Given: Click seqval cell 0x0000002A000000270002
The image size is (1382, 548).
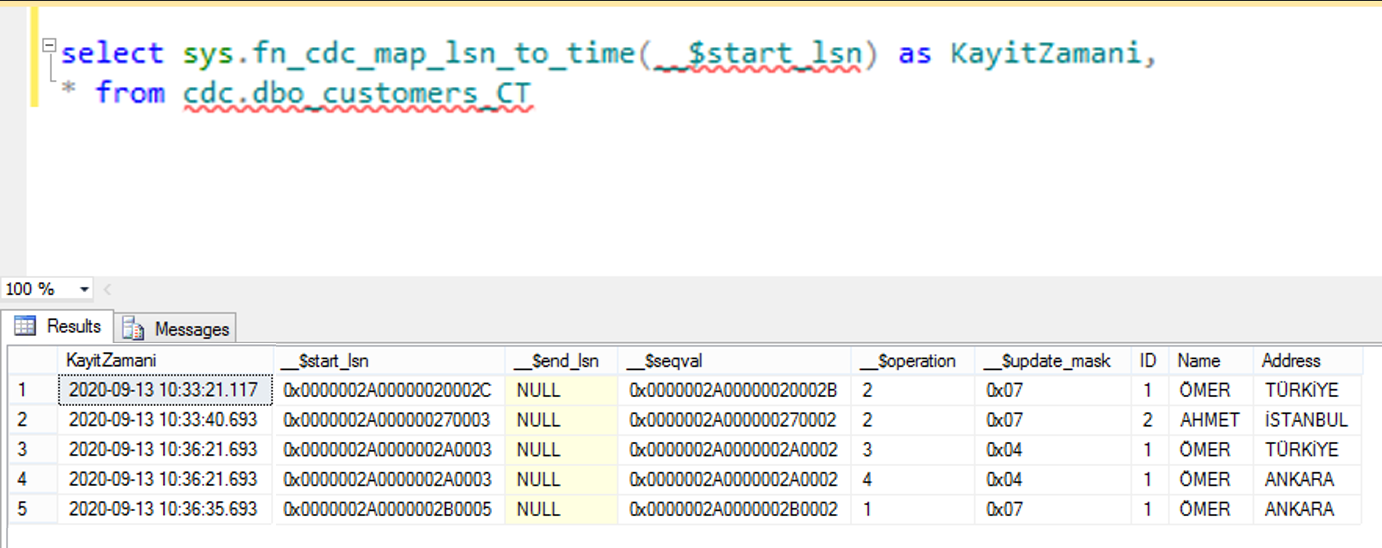Looking at the screenshot, I should point(734,420).
